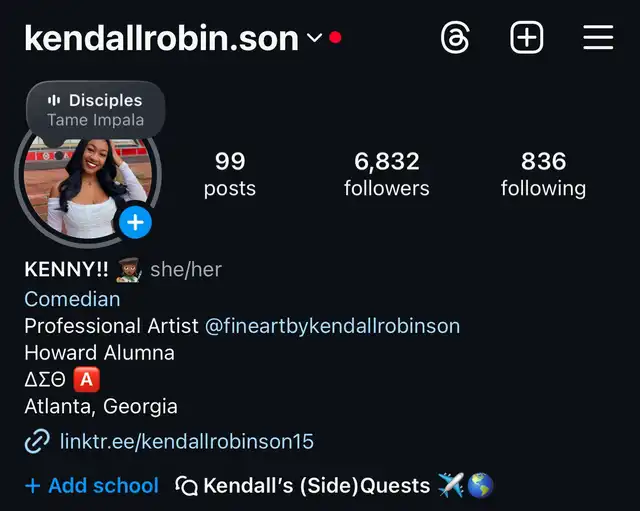Tap the create new post plus icon

tap(527, 38)
